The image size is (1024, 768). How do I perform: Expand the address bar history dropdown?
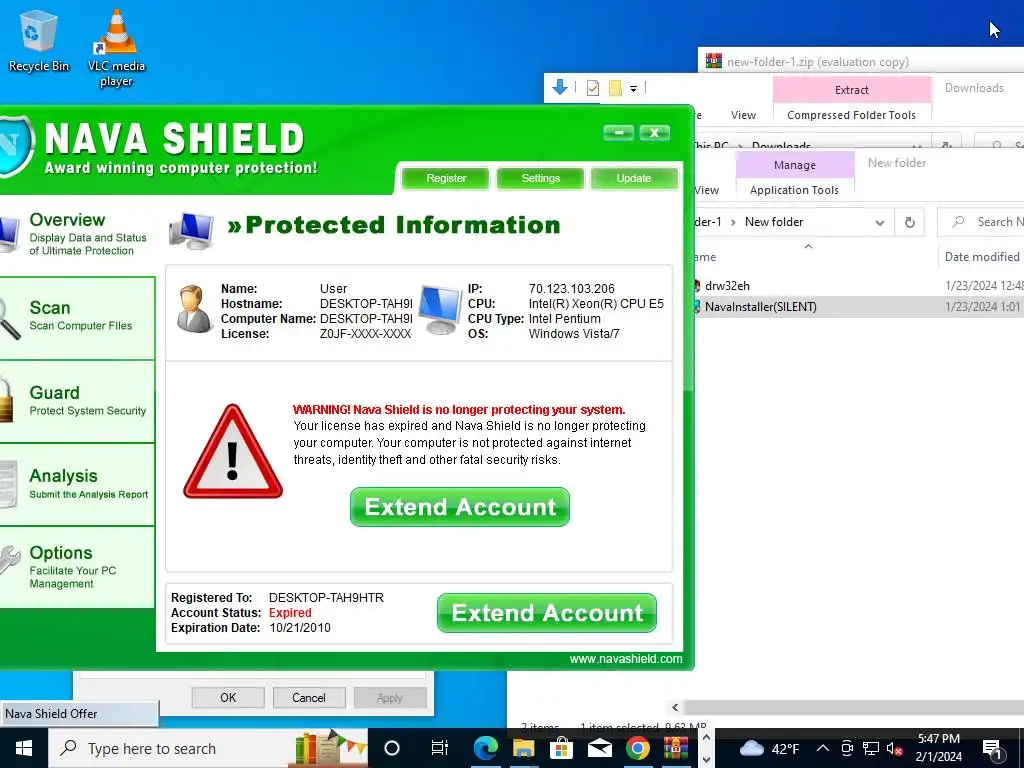(880, 223)
